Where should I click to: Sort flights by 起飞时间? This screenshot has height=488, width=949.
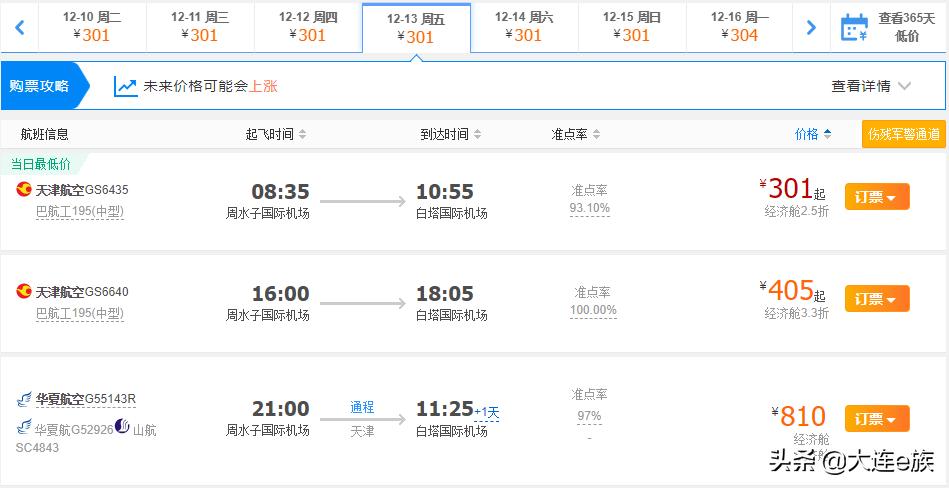(x=275, y=134)
